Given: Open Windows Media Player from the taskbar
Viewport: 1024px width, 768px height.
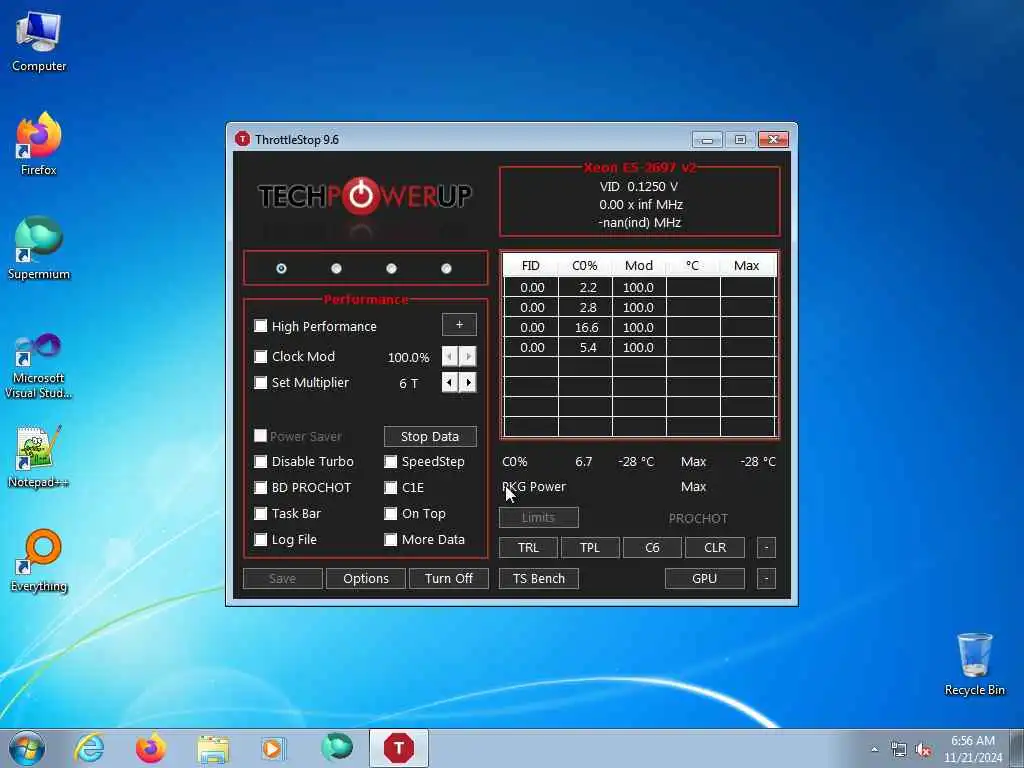Looking at the screenshot, I should click(272, 748).
